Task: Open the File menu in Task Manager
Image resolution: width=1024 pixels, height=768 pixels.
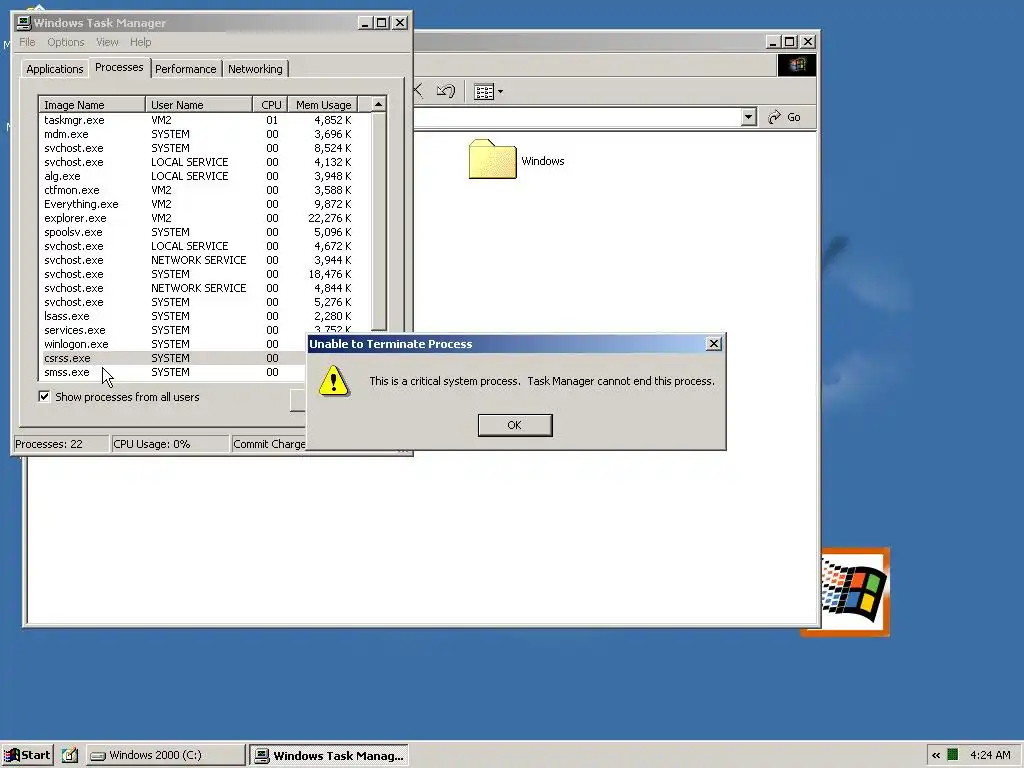Action: pyautogui.click(x=27, y=42)
